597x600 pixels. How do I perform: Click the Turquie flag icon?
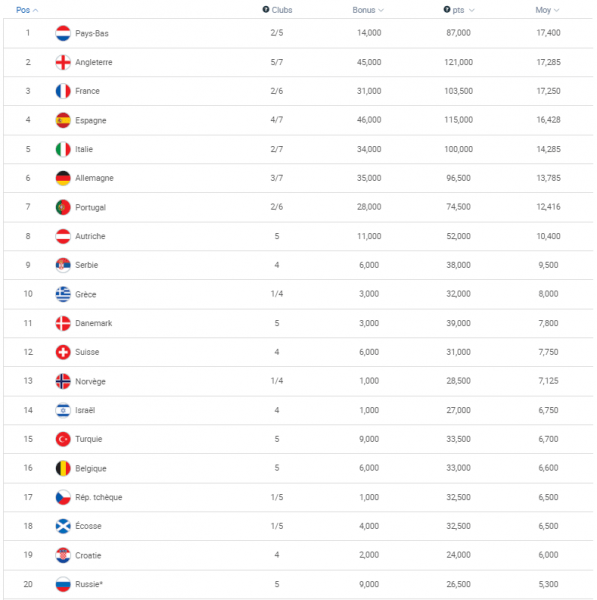point(63,439)
